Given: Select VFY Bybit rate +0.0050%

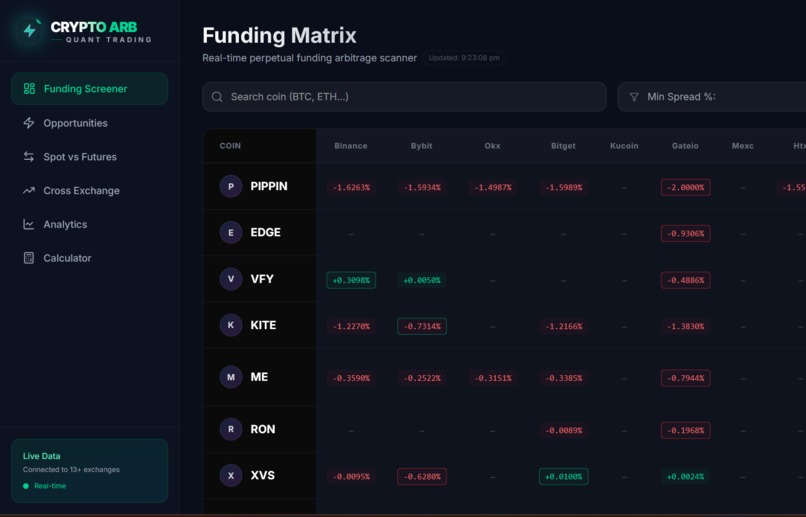Looking at the screenshot, I should [x=422, y=280].
